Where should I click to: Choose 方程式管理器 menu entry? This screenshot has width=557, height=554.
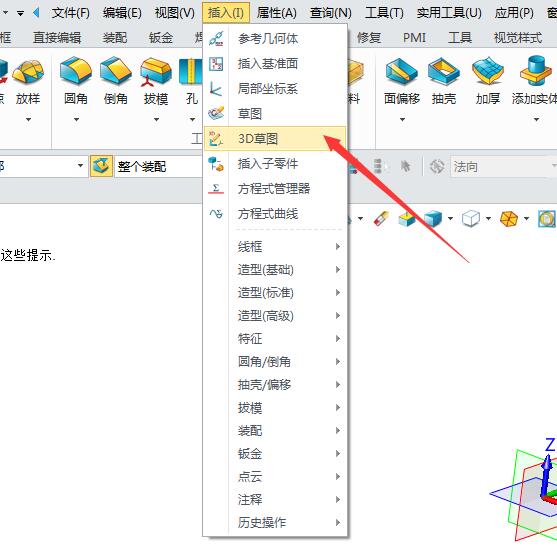point(275,189)
